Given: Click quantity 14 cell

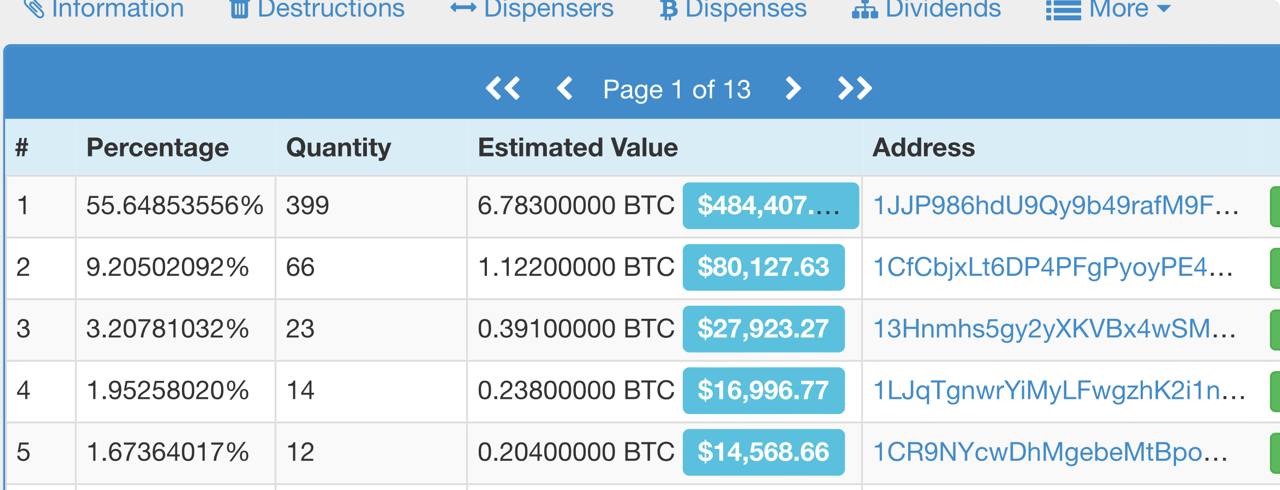Looking at the screenshot, I should coord(371,390).
